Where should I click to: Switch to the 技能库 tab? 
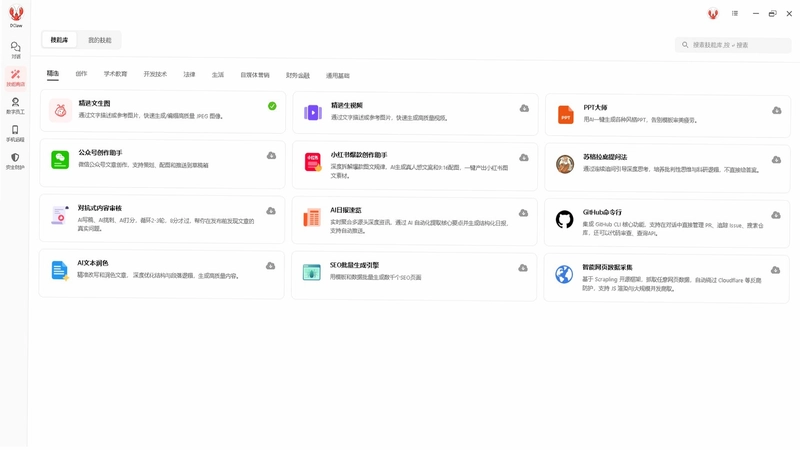click(x=59, y=40)
